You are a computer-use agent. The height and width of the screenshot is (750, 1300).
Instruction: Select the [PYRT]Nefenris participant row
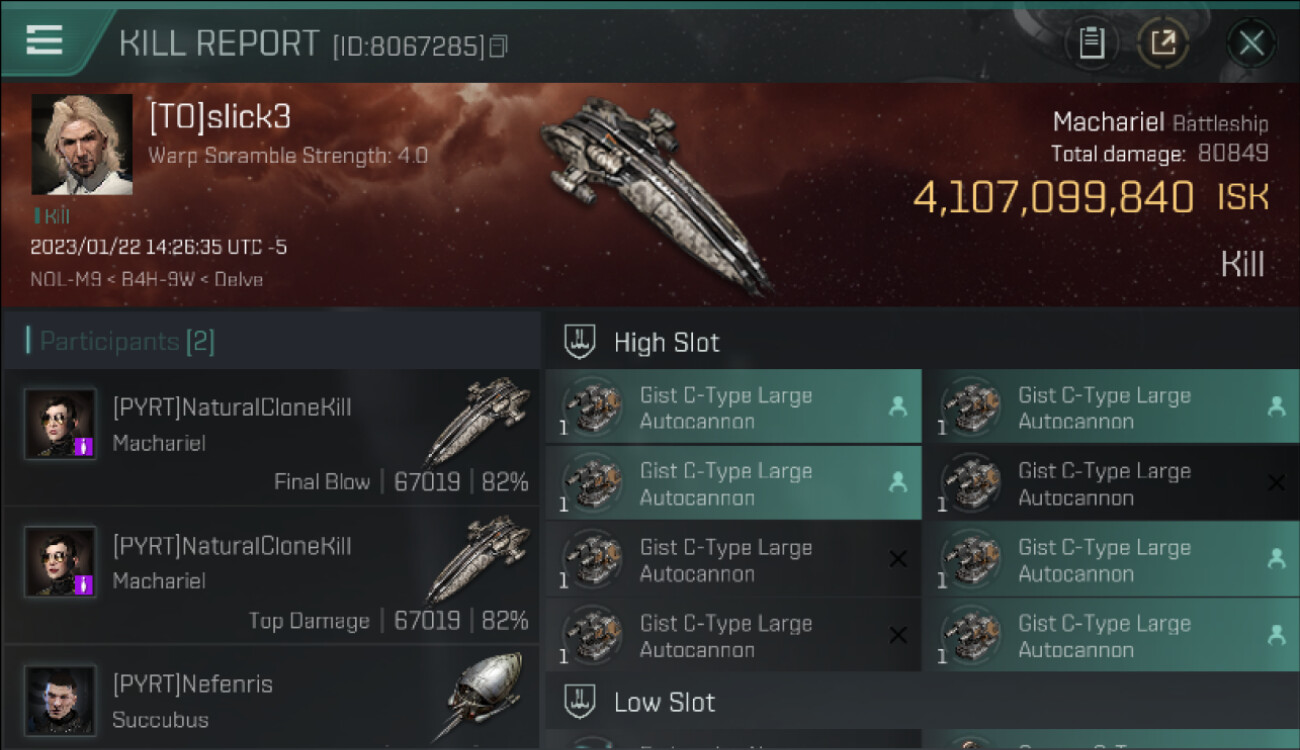coord(270,698)
